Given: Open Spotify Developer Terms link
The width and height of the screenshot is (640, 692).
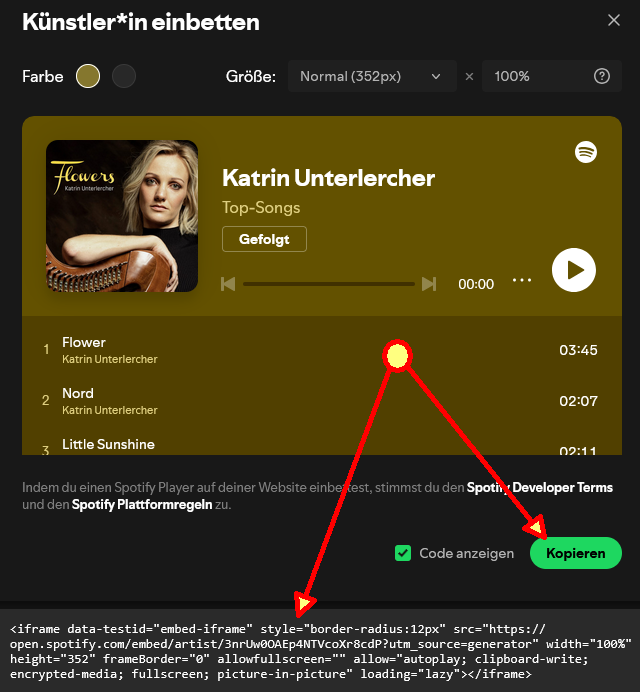Looking at the screenshot, I should coord(540,487).
